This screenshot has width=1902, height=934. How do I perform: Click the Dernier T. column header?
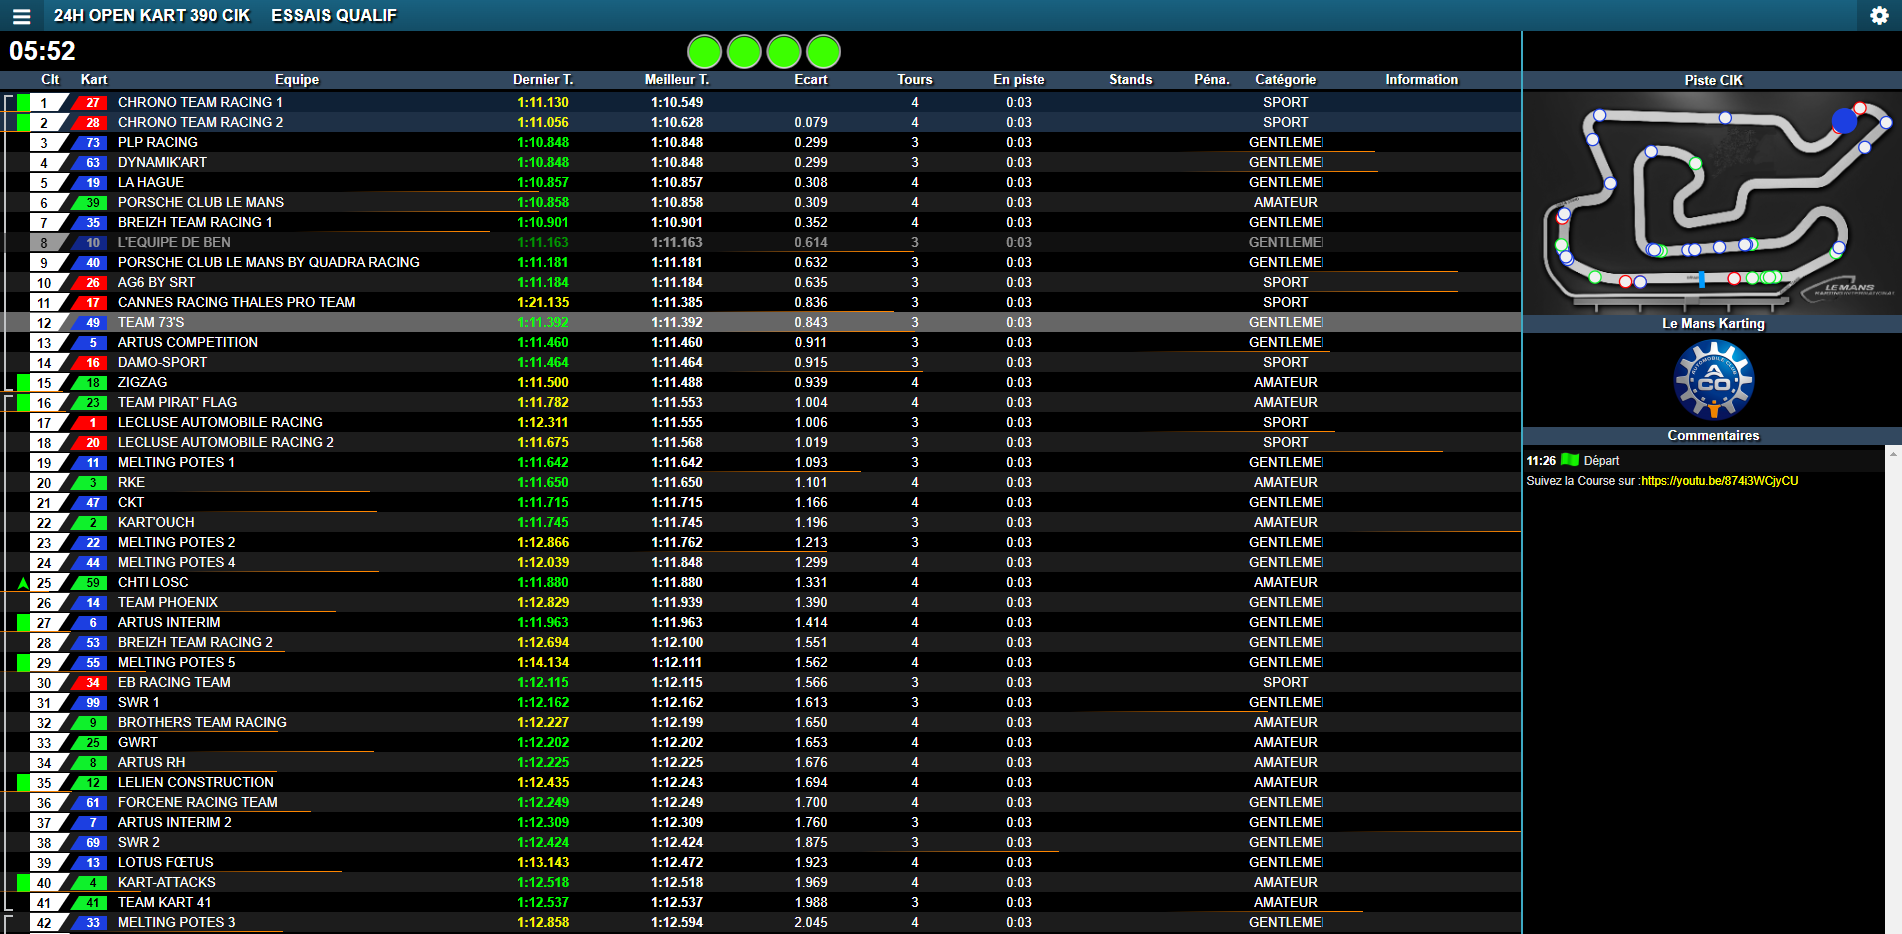(x=543, y=80)
